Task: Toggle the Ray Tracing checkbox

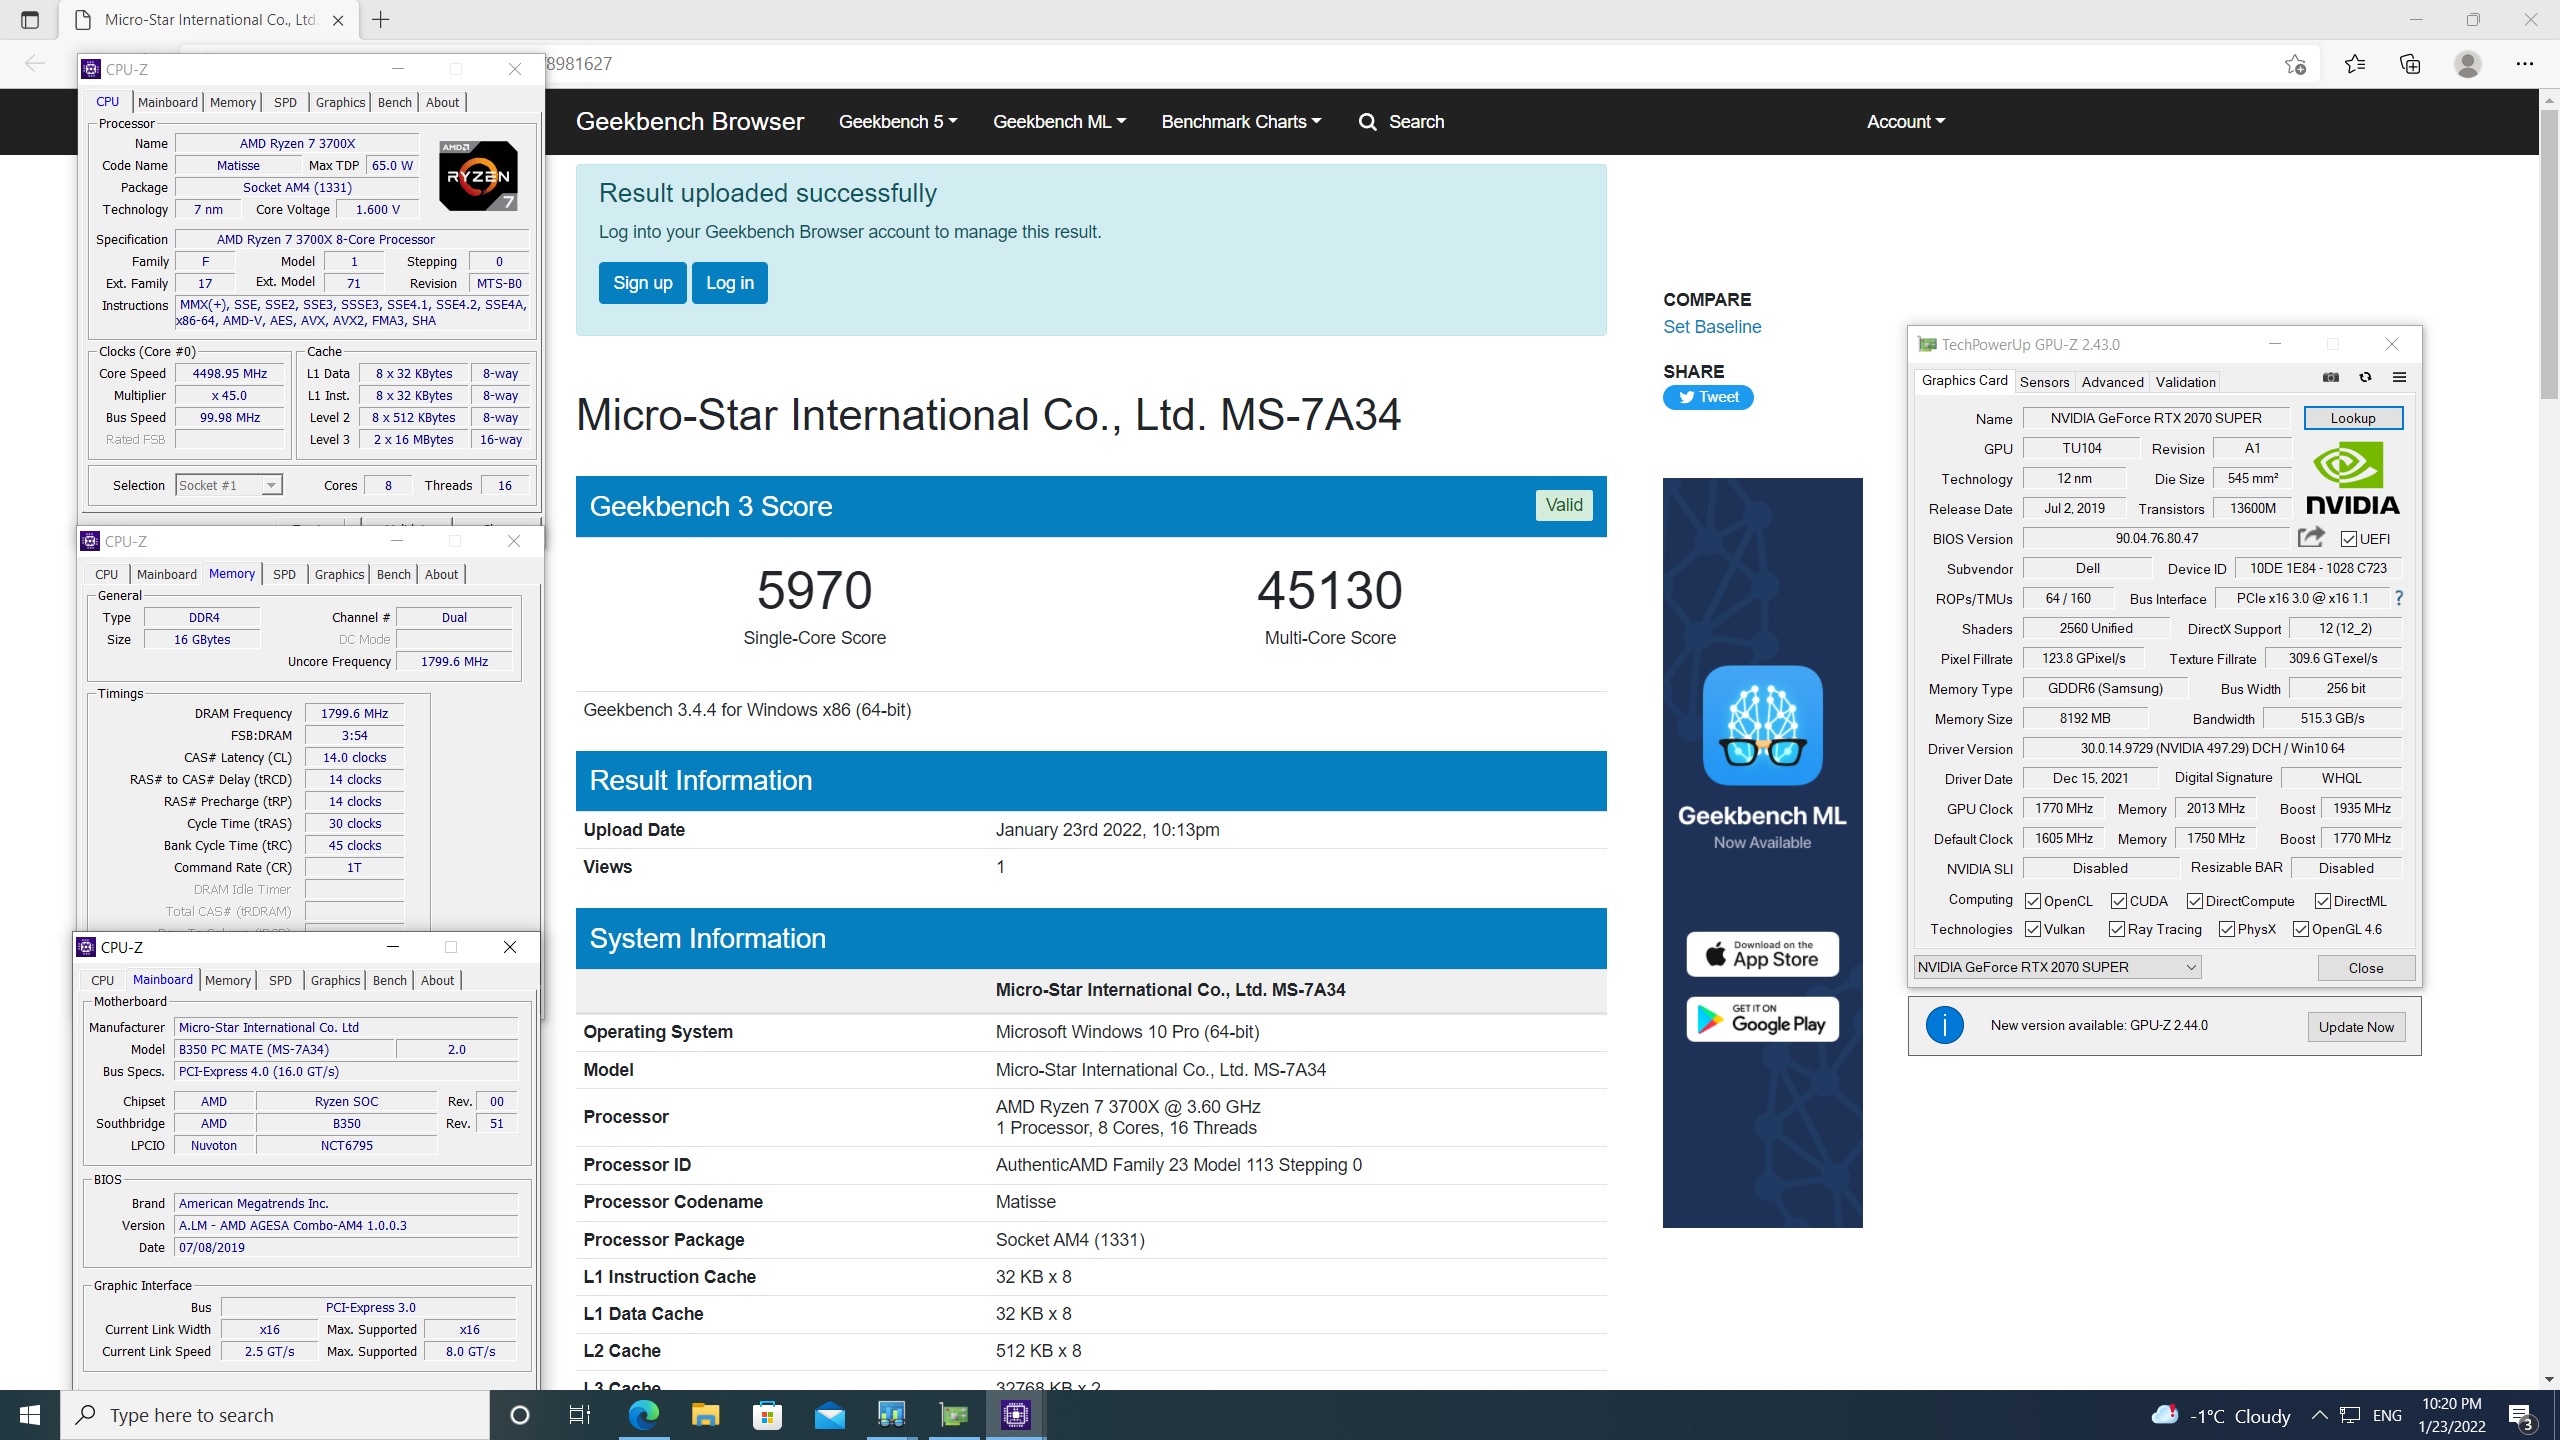Action: coord(2116,929)
